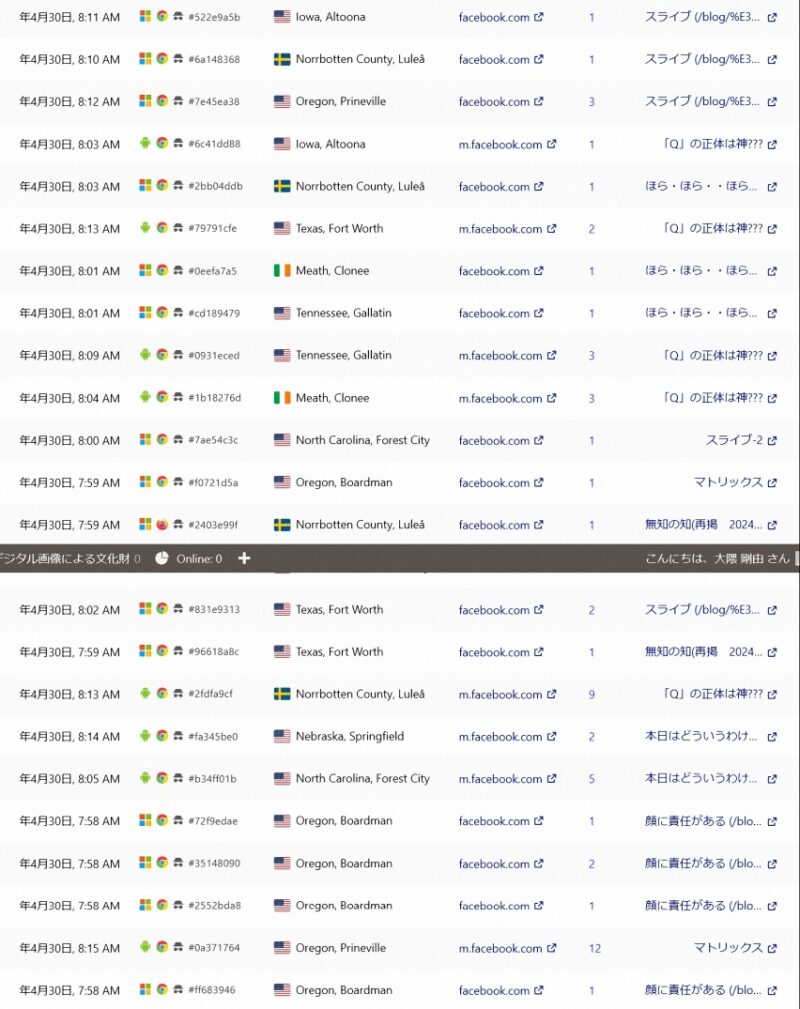Open the facebook.com referrer link for visitor #7ae54c3c
Image resolution: width=800 pixels, height=1009 pixels.
pos(492,441)
